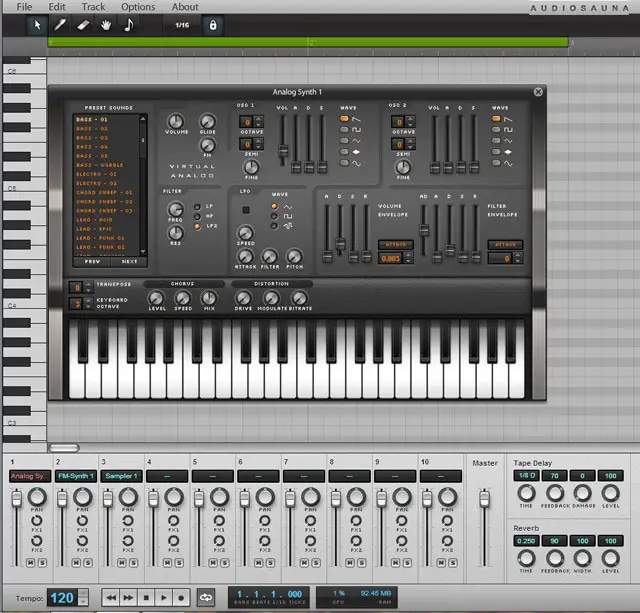Open the File menu

24,7
